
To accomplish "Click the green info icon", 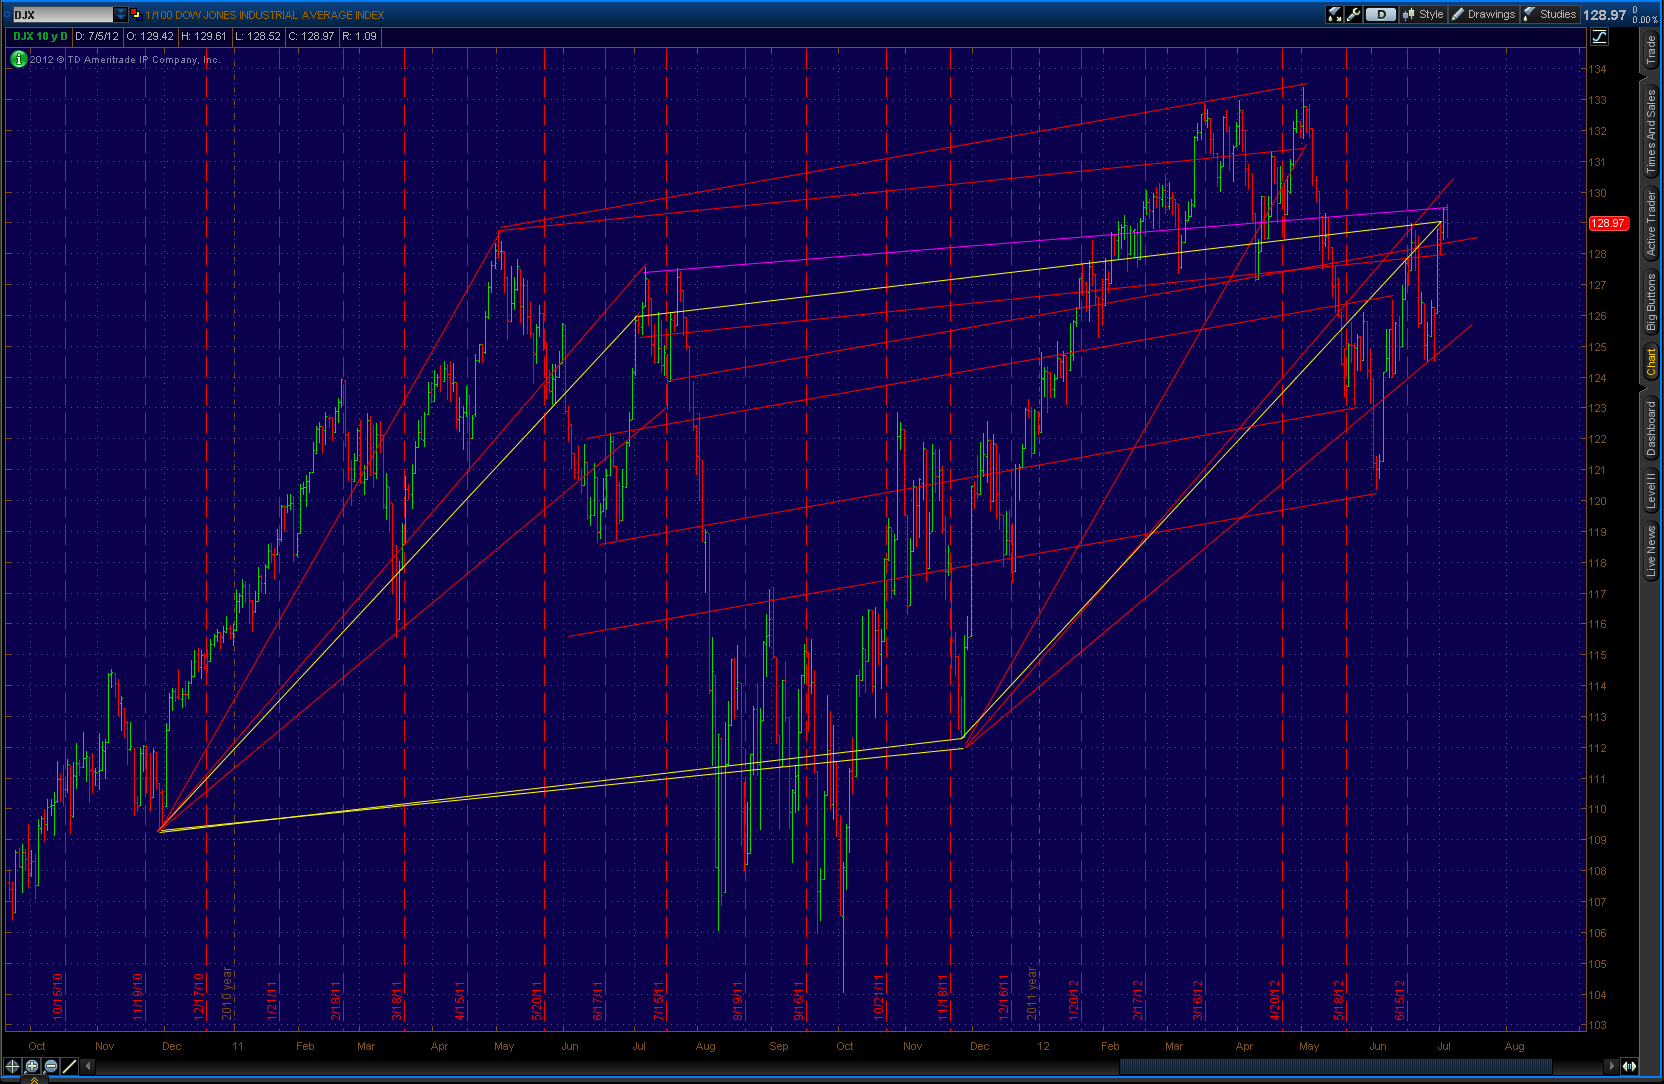I will (x=18, y=59).
